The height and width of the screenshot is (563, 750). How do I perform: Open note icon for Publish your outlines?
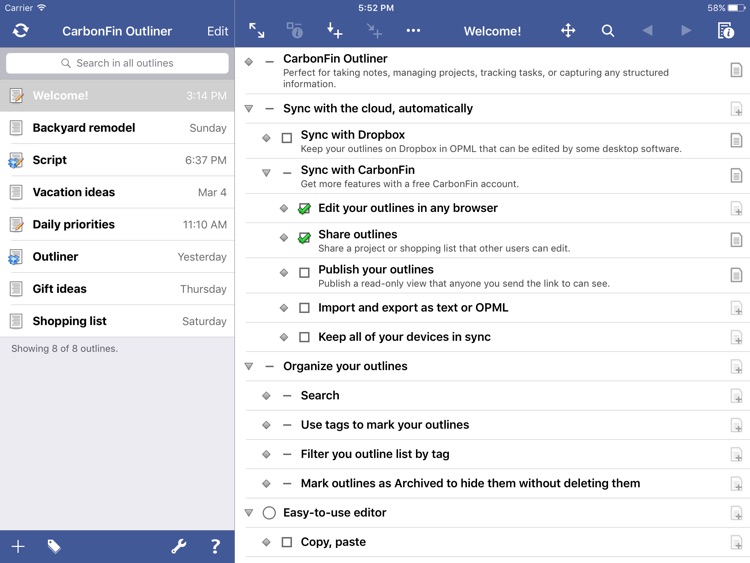[736, 275]
